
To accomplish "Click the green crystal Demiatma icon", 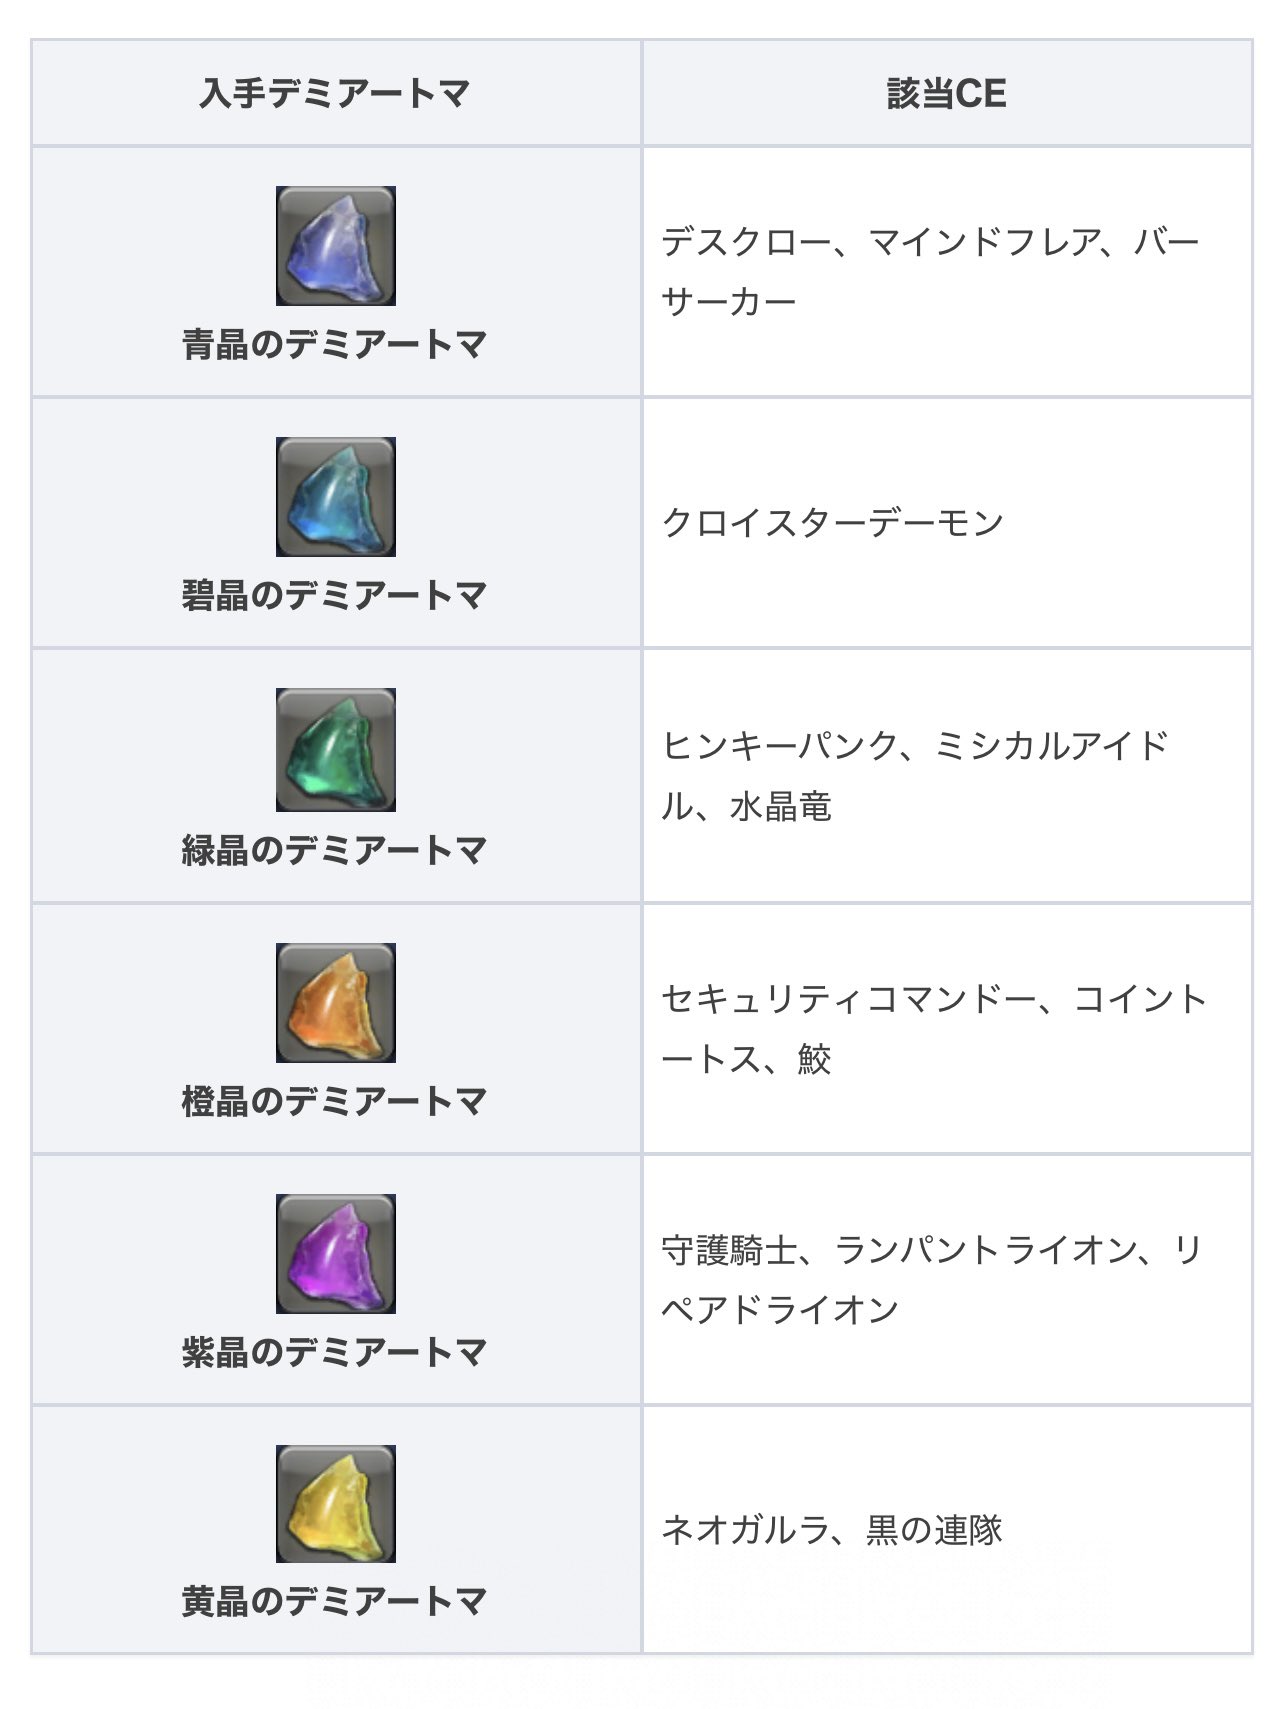I will click(x=336, y=750).
